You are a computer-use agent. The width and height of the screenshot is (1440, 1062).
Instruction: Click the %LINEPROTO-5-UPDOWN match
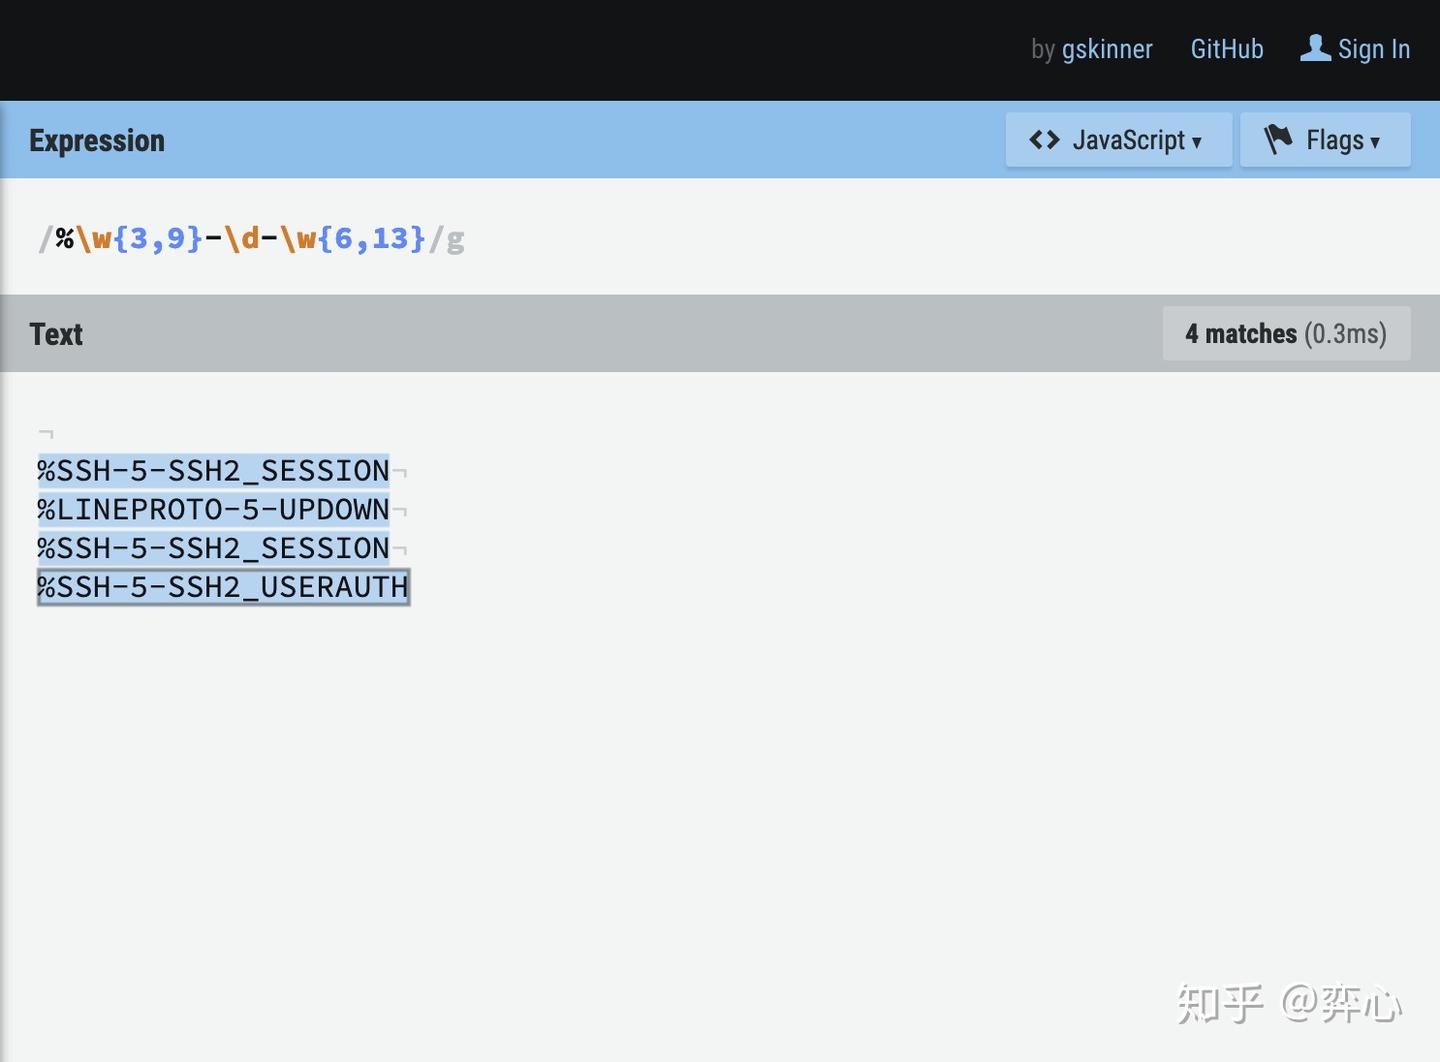point(213,510)
